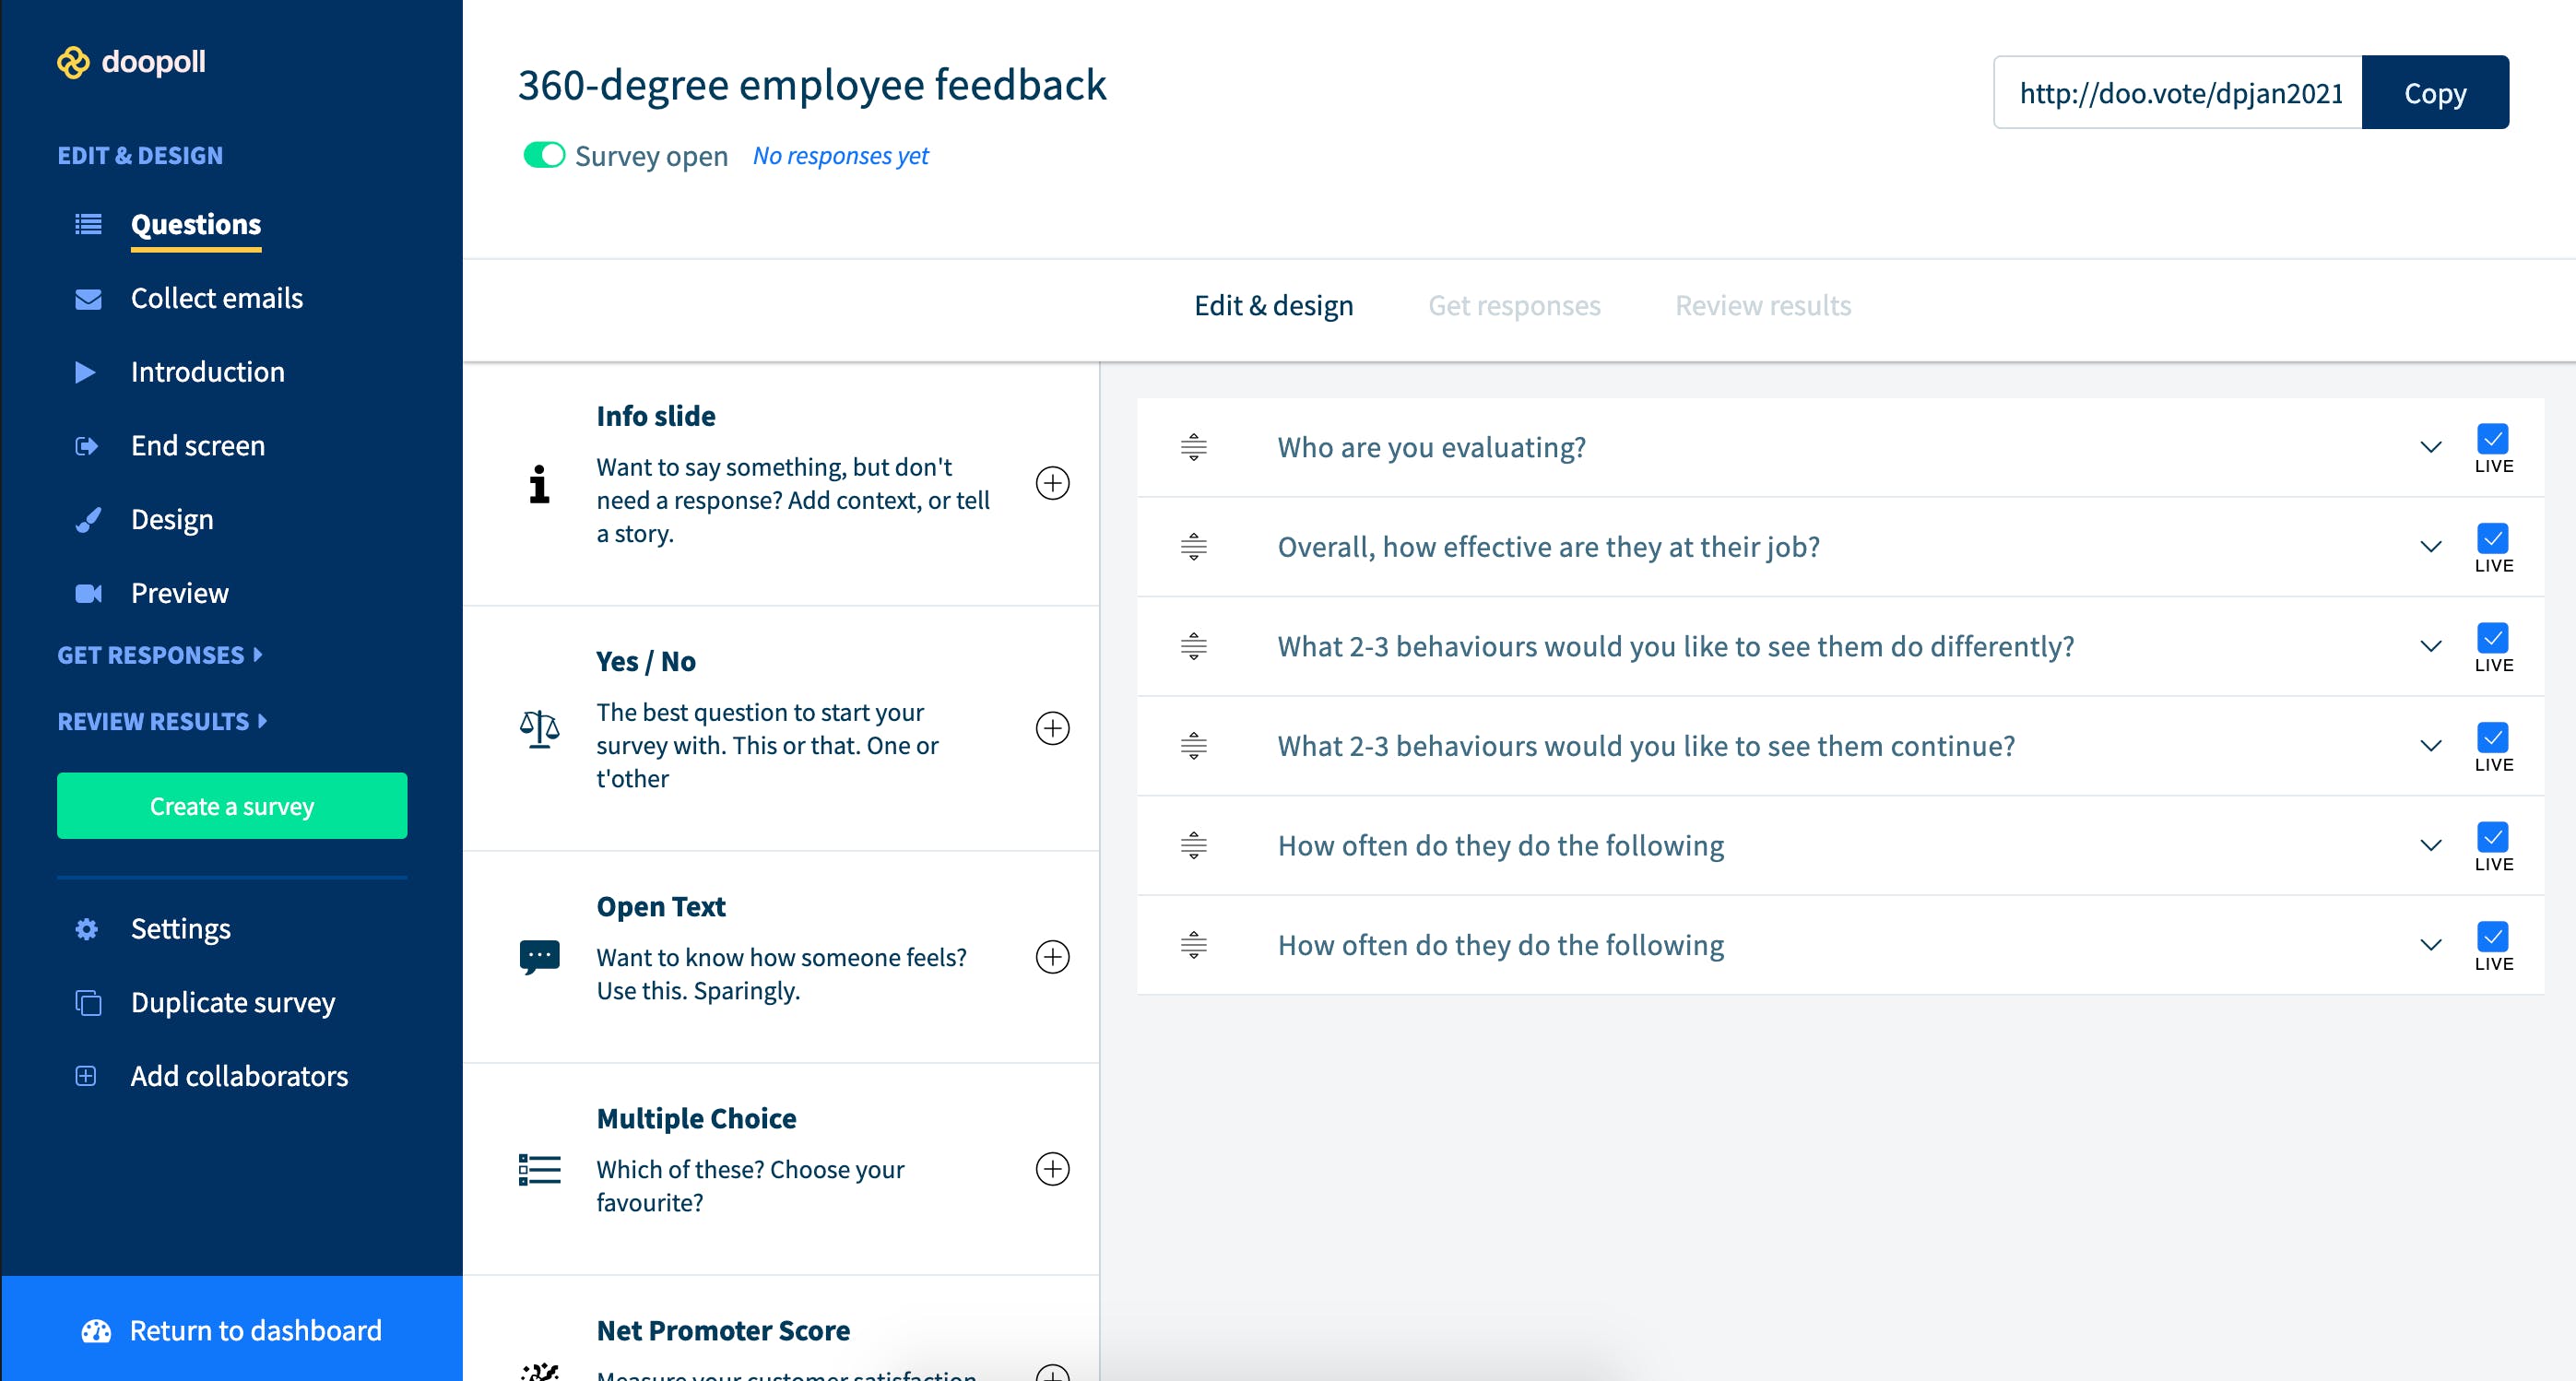Image resolution: width=2576 pixels, height=1381 pixels.
Task: Grab reorder handle for 'Overall, how effective' question
Action: pyautogui.click(x=1193, y=547)
